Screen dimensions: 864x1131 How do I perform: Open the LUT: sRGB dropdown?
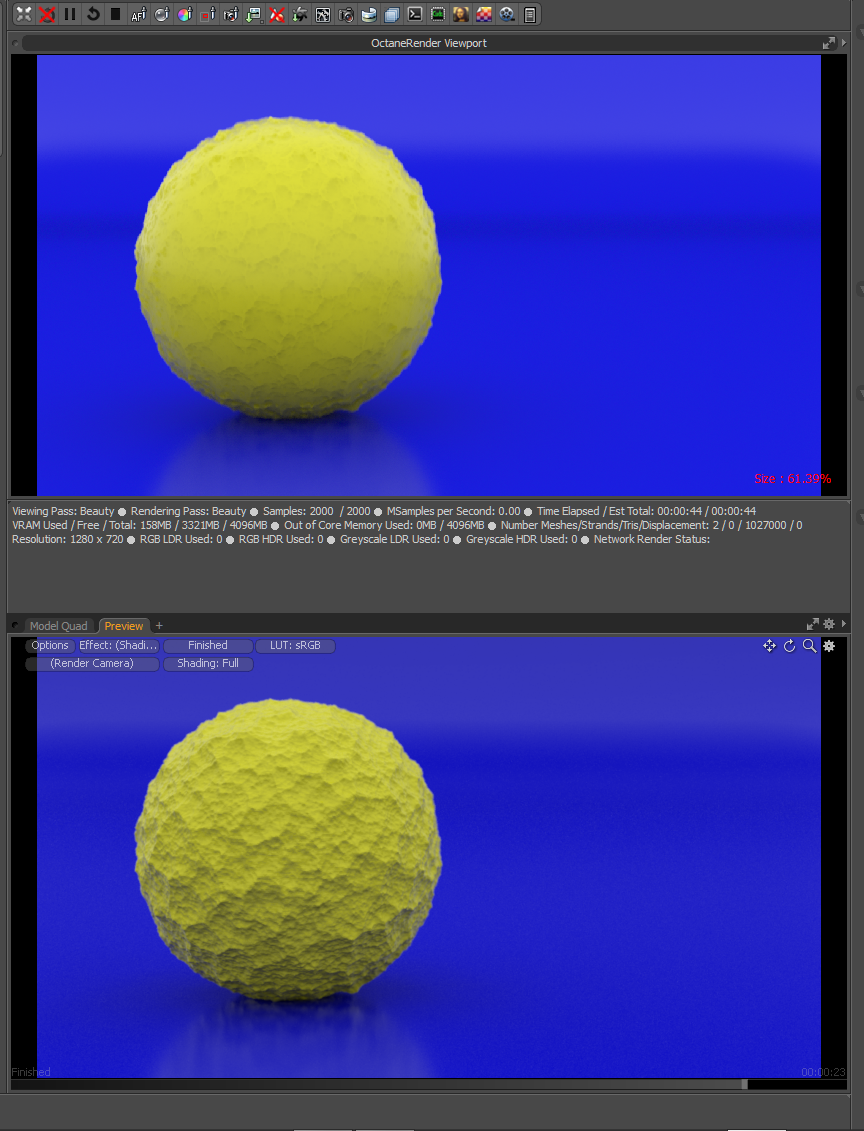click(x=295, y=646)
